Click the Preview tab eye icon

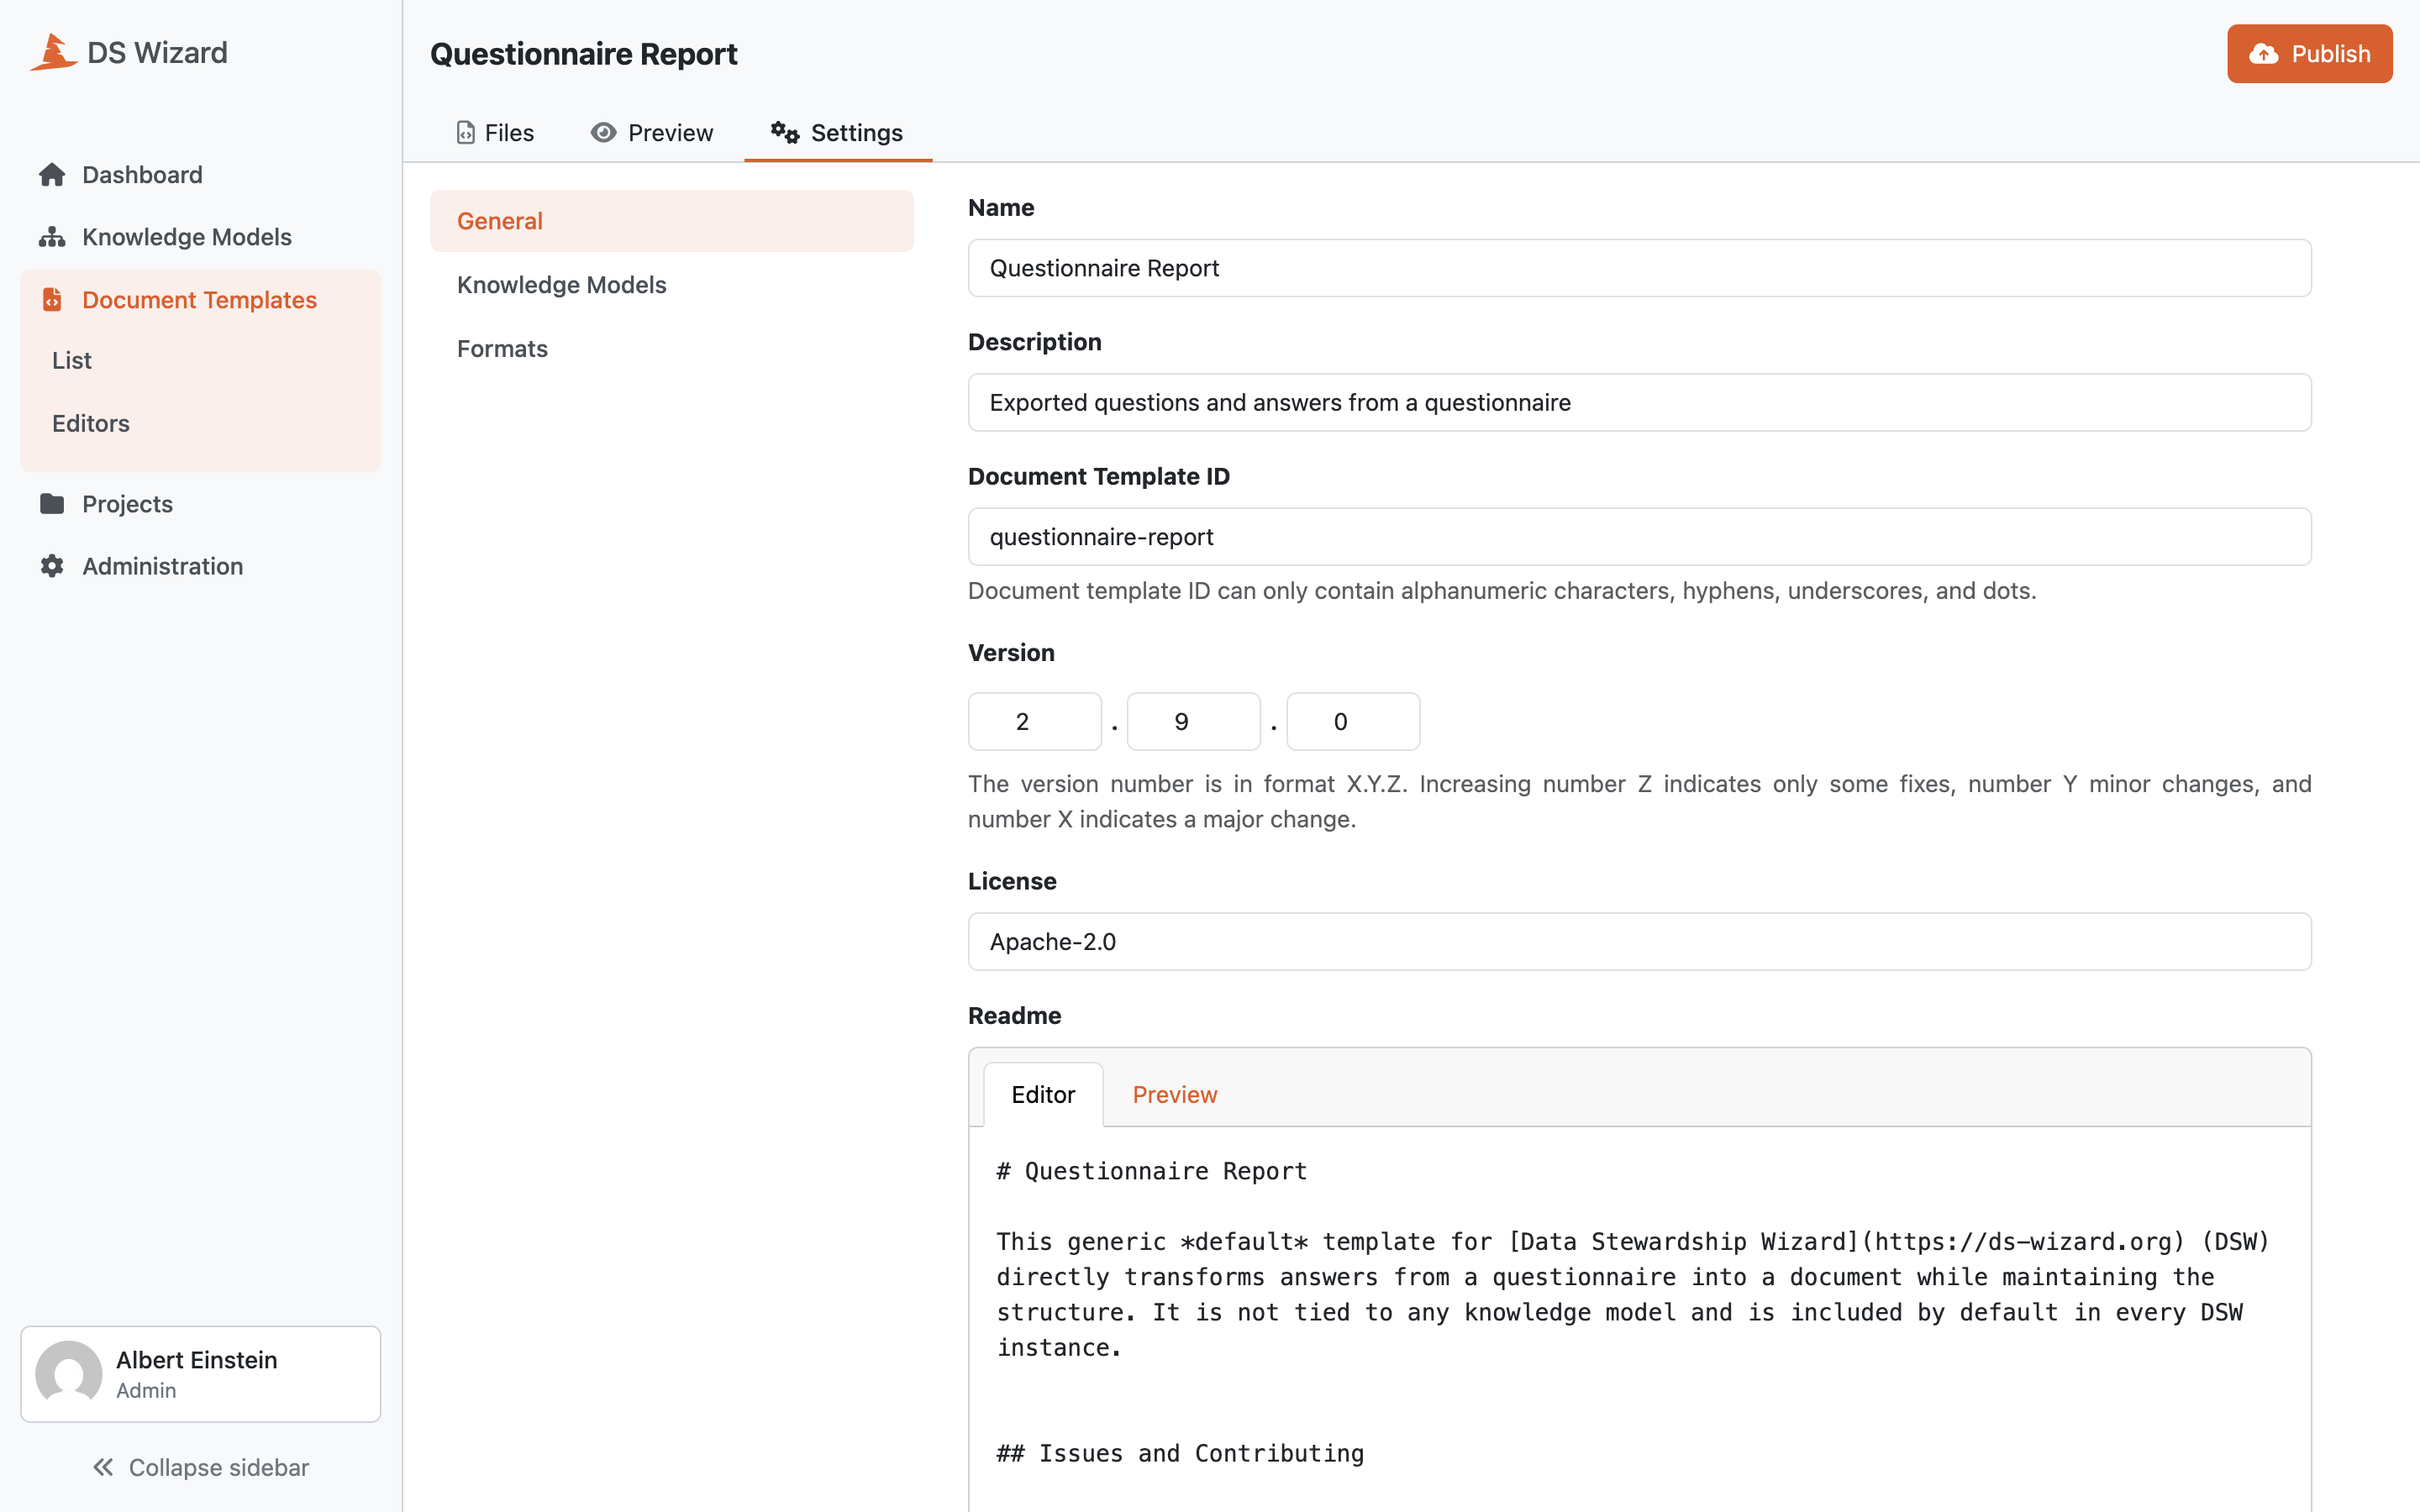pyautogui.click(x=603, y=133)
